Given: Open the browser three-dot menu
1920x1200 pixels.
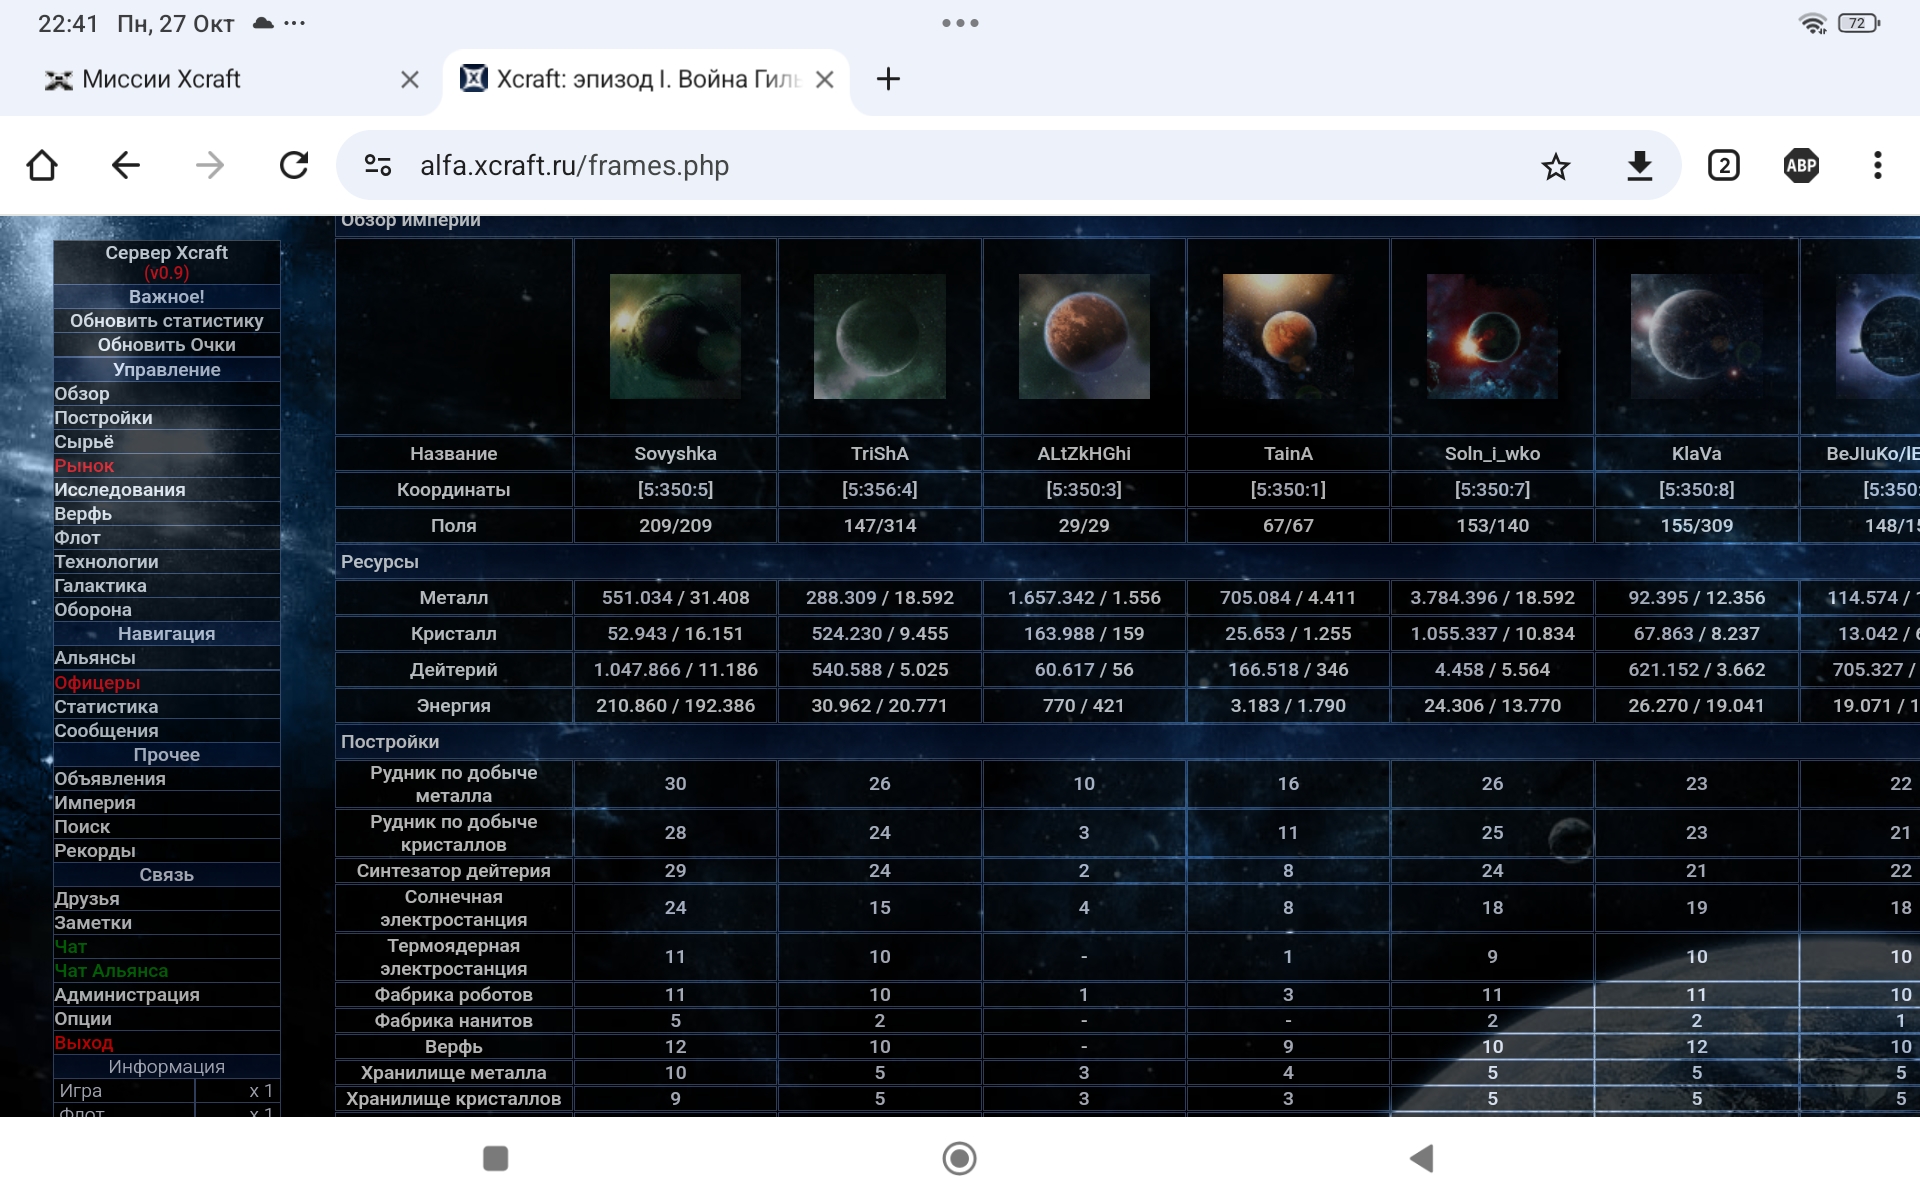Looking at the screenshot, I should pyautogui.click(x=1877, y=166).
